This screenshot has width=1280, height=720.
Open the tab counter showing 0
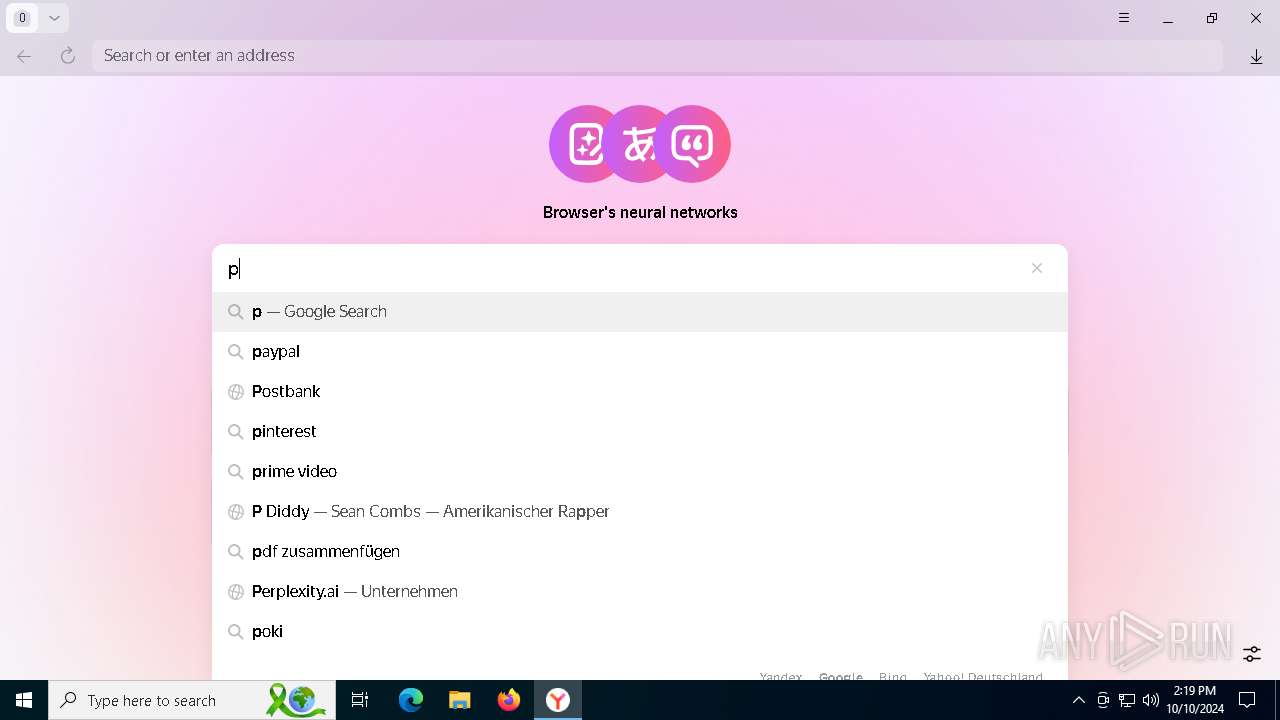pyautogui.click(x=22, y=18)
